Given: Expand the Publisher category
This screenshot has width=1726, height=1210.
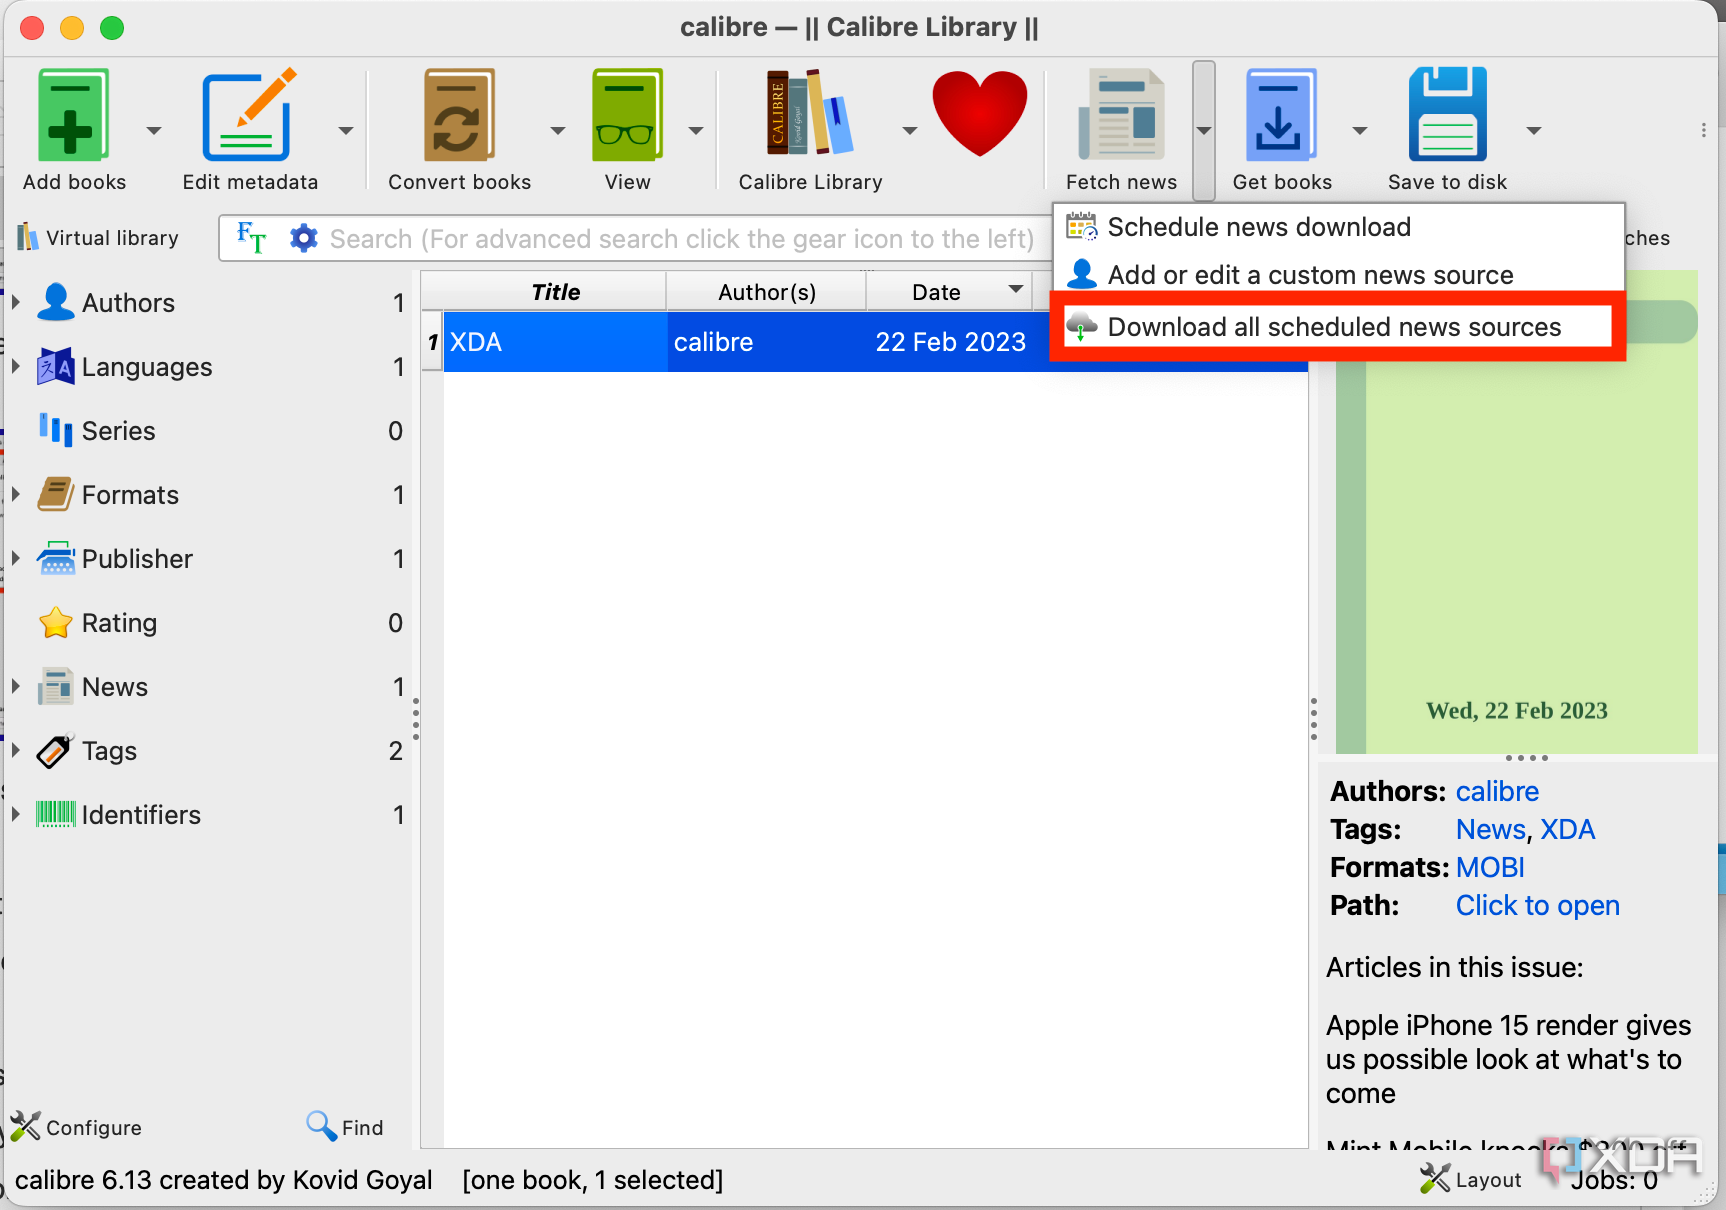Looking at the screenshot, I should (x=16, y=558).
